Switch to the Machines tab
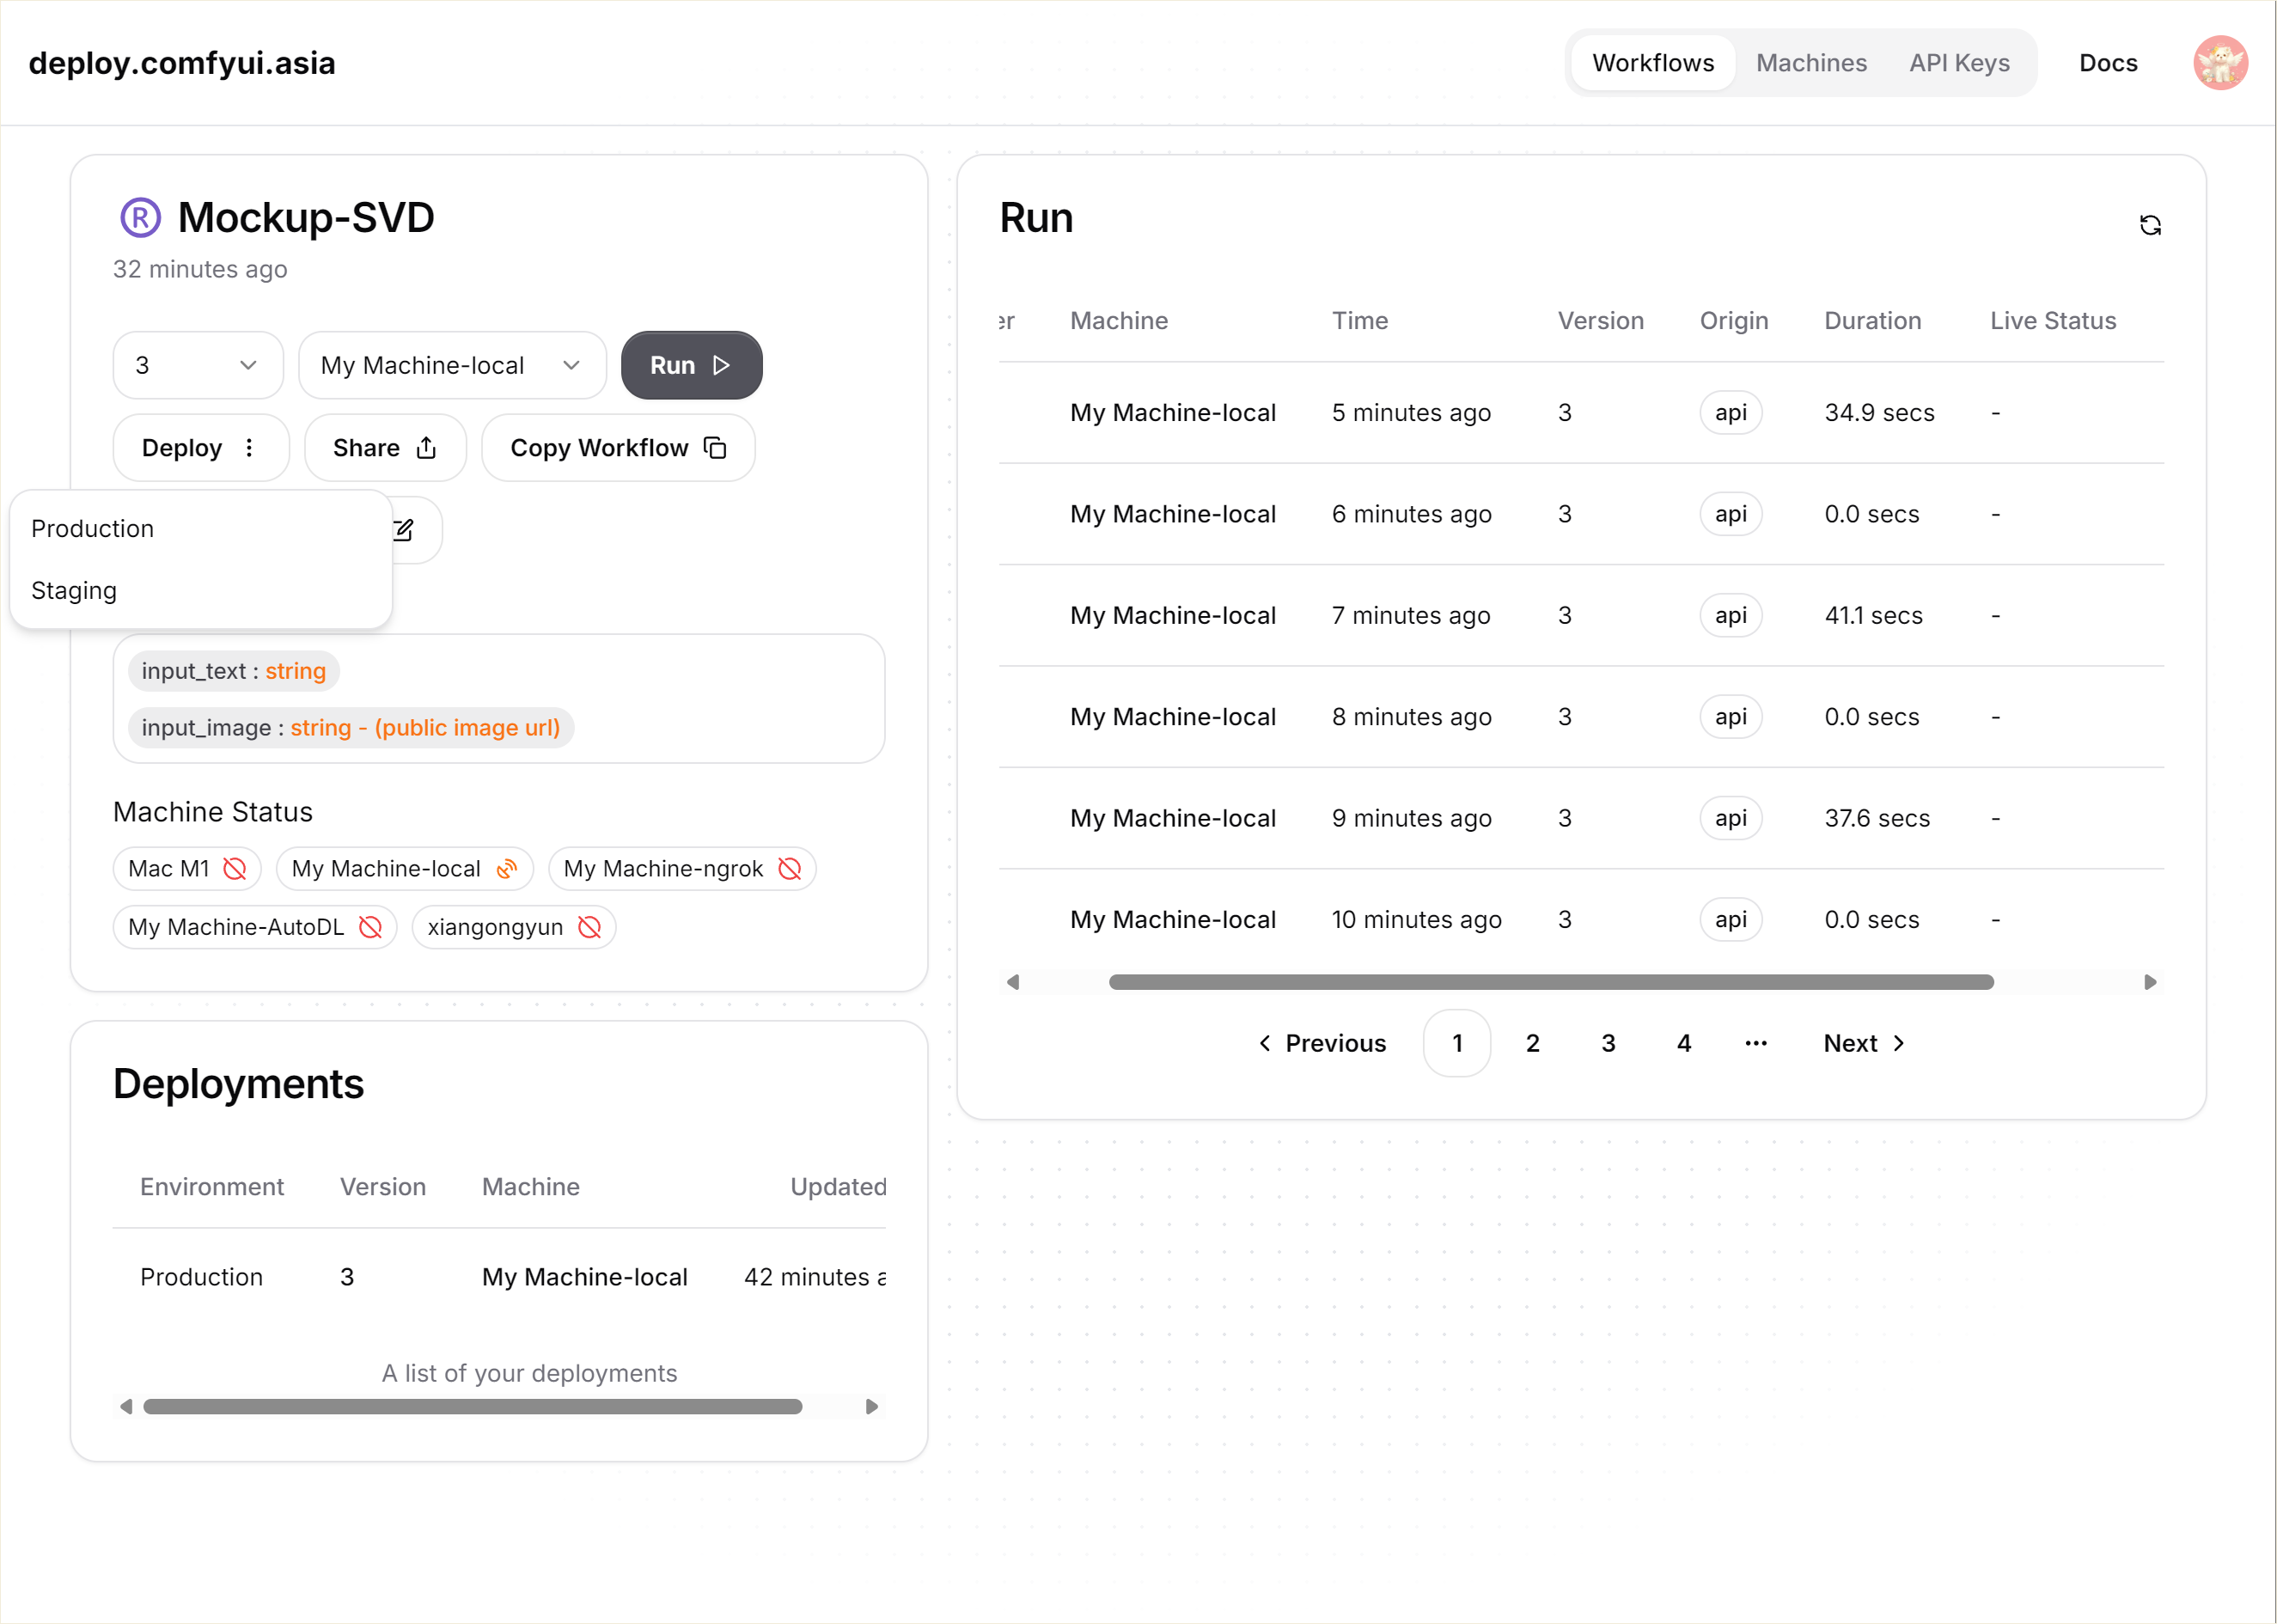 tap(1811, 63)
